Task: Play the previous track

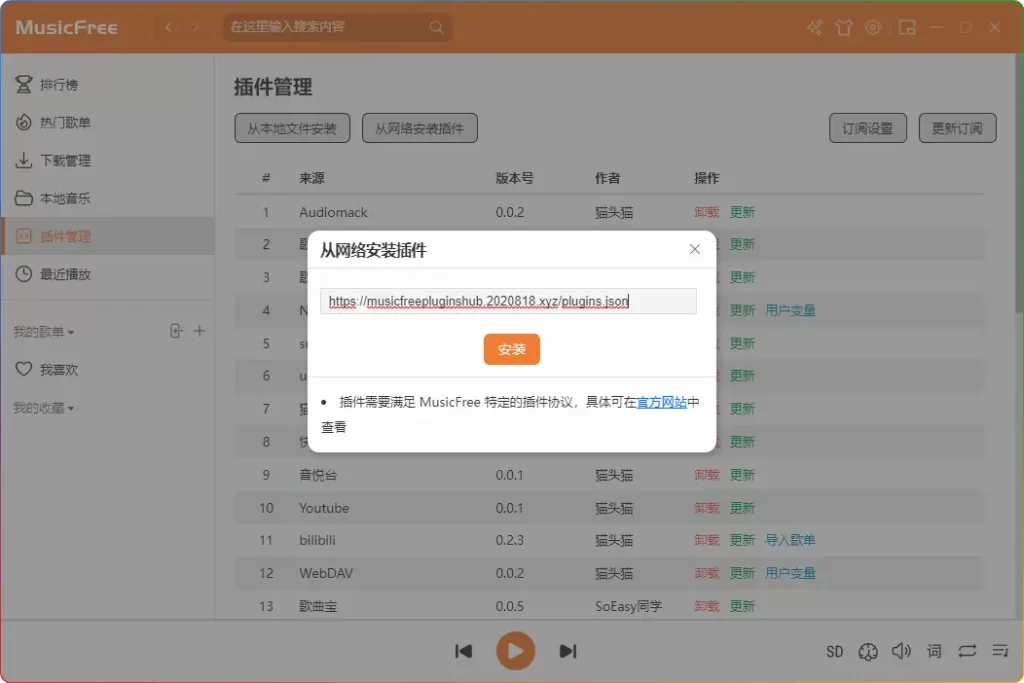Action: coord(464,651)
